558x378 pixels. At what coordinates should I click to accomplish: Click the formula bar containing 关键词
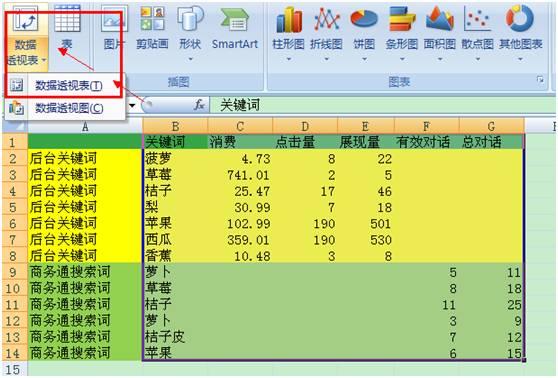(x=383, y=105)
